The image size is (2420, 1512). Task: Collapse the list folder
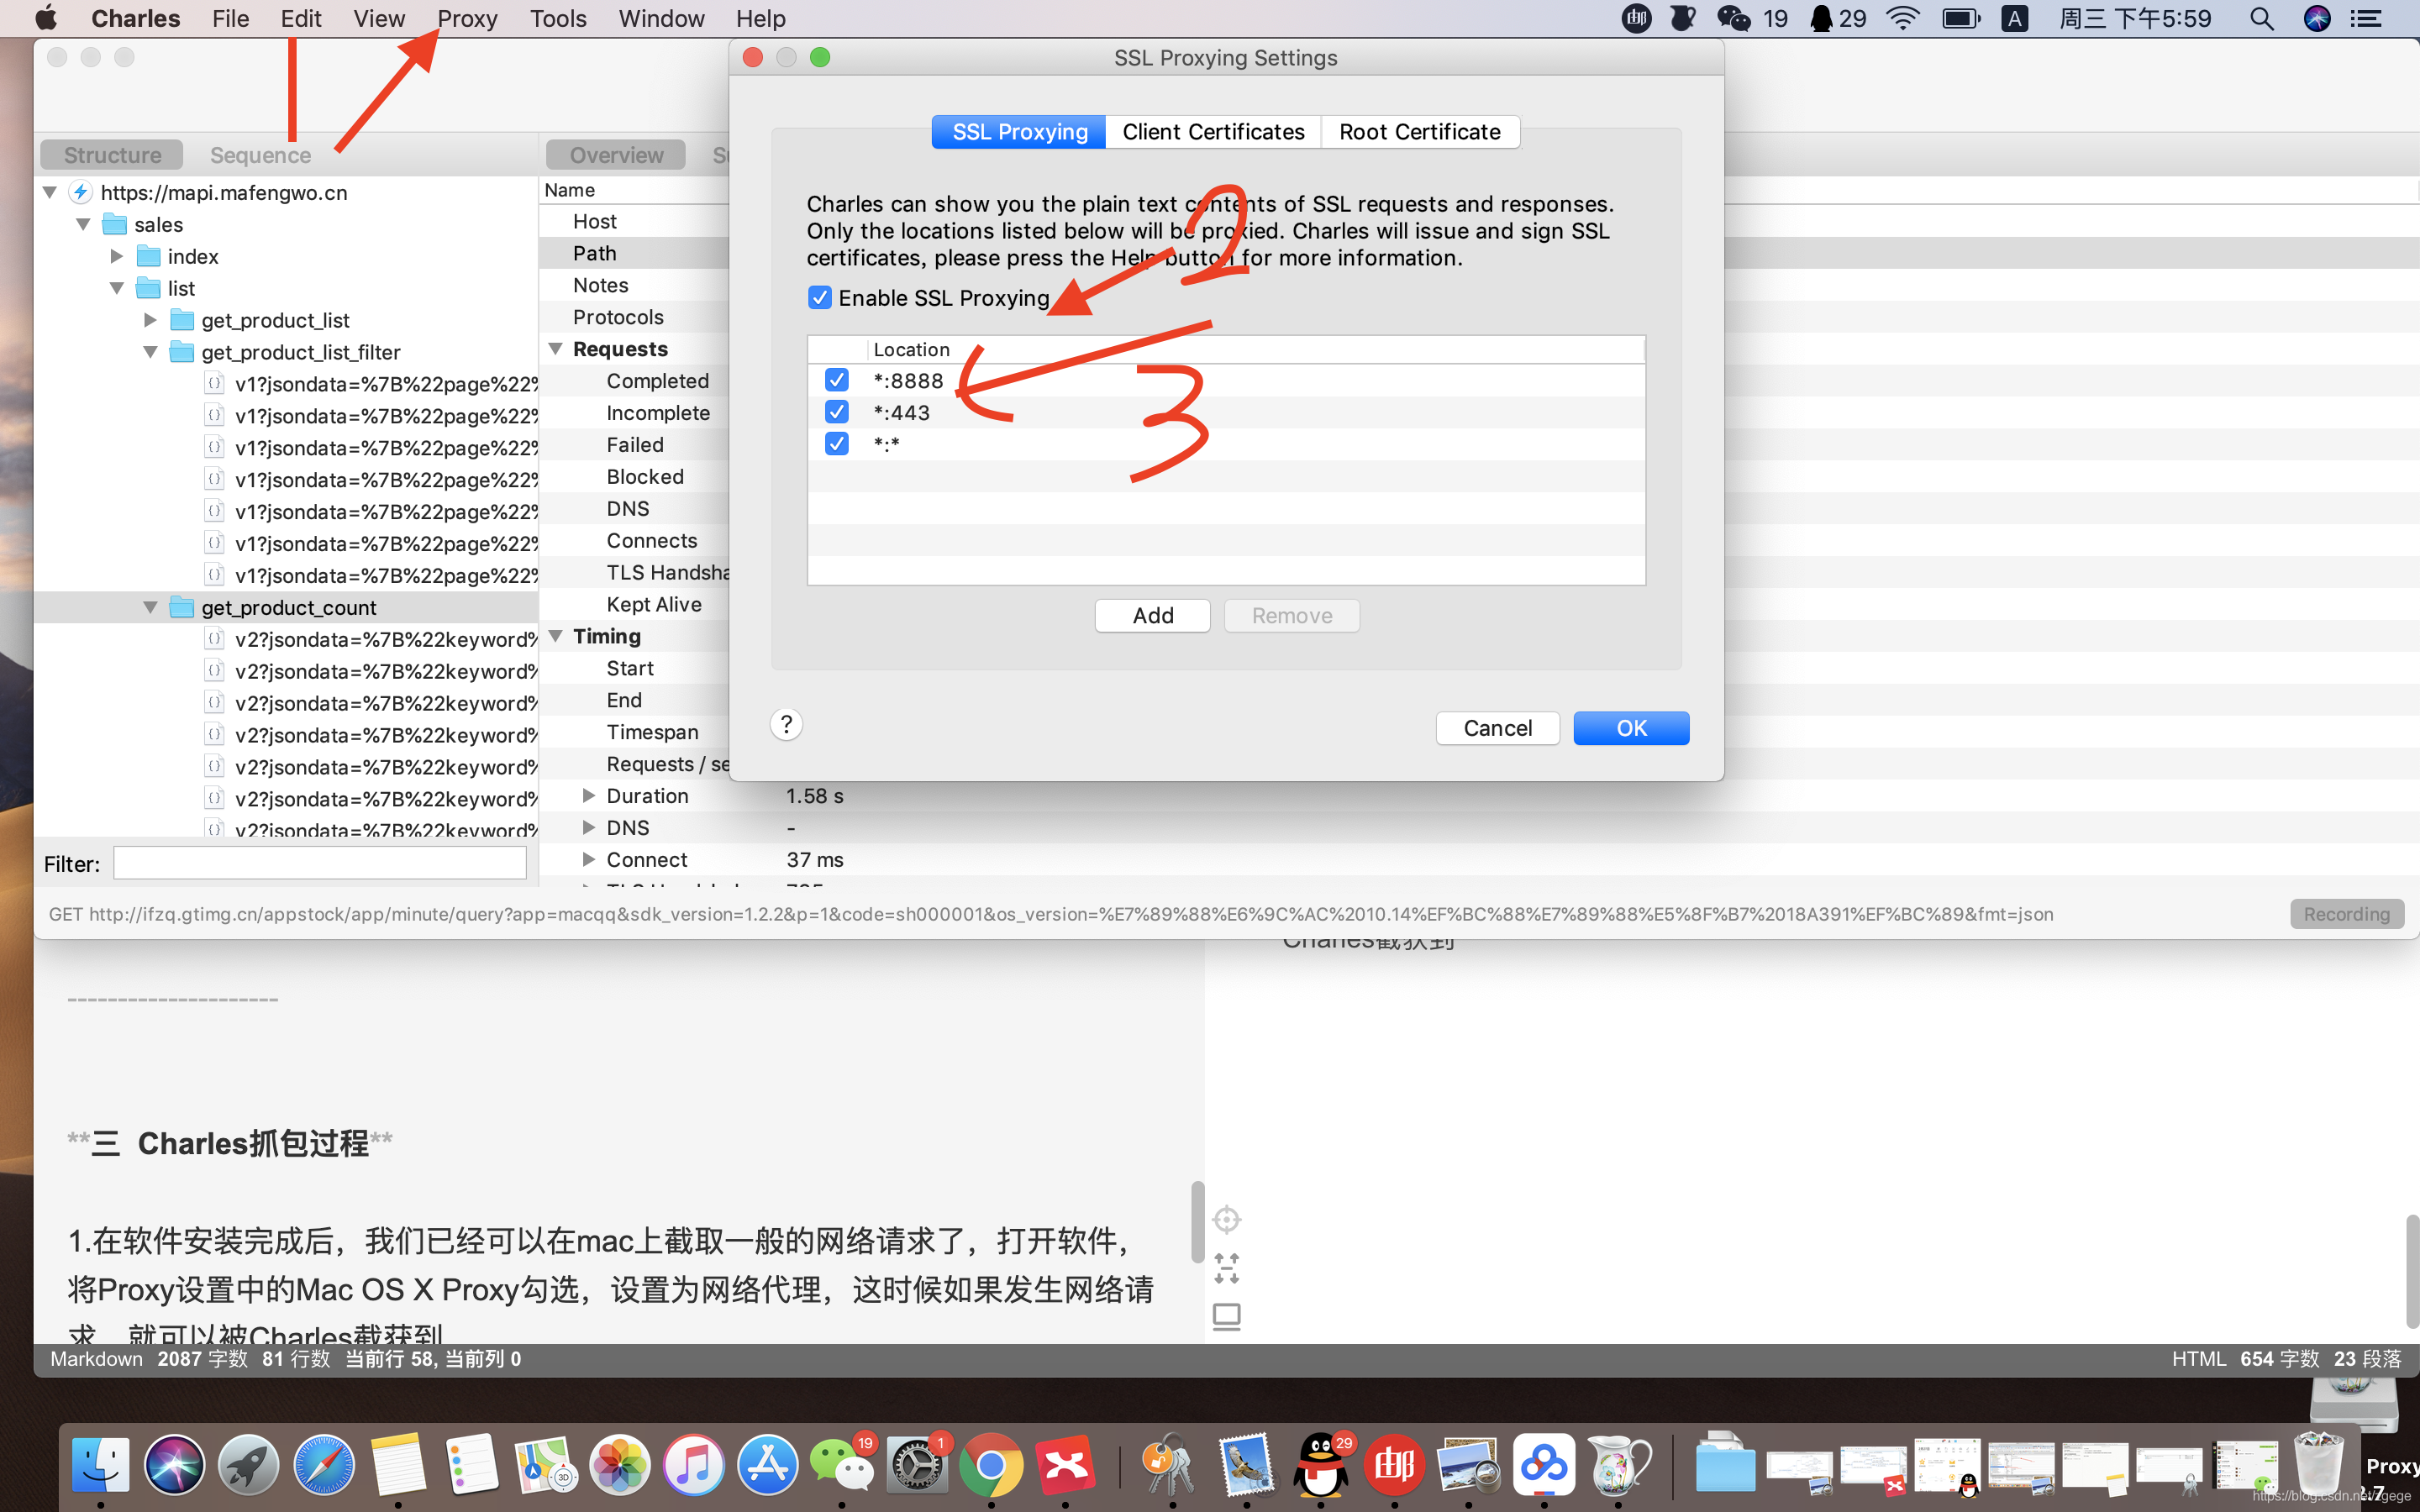point(117,288)
